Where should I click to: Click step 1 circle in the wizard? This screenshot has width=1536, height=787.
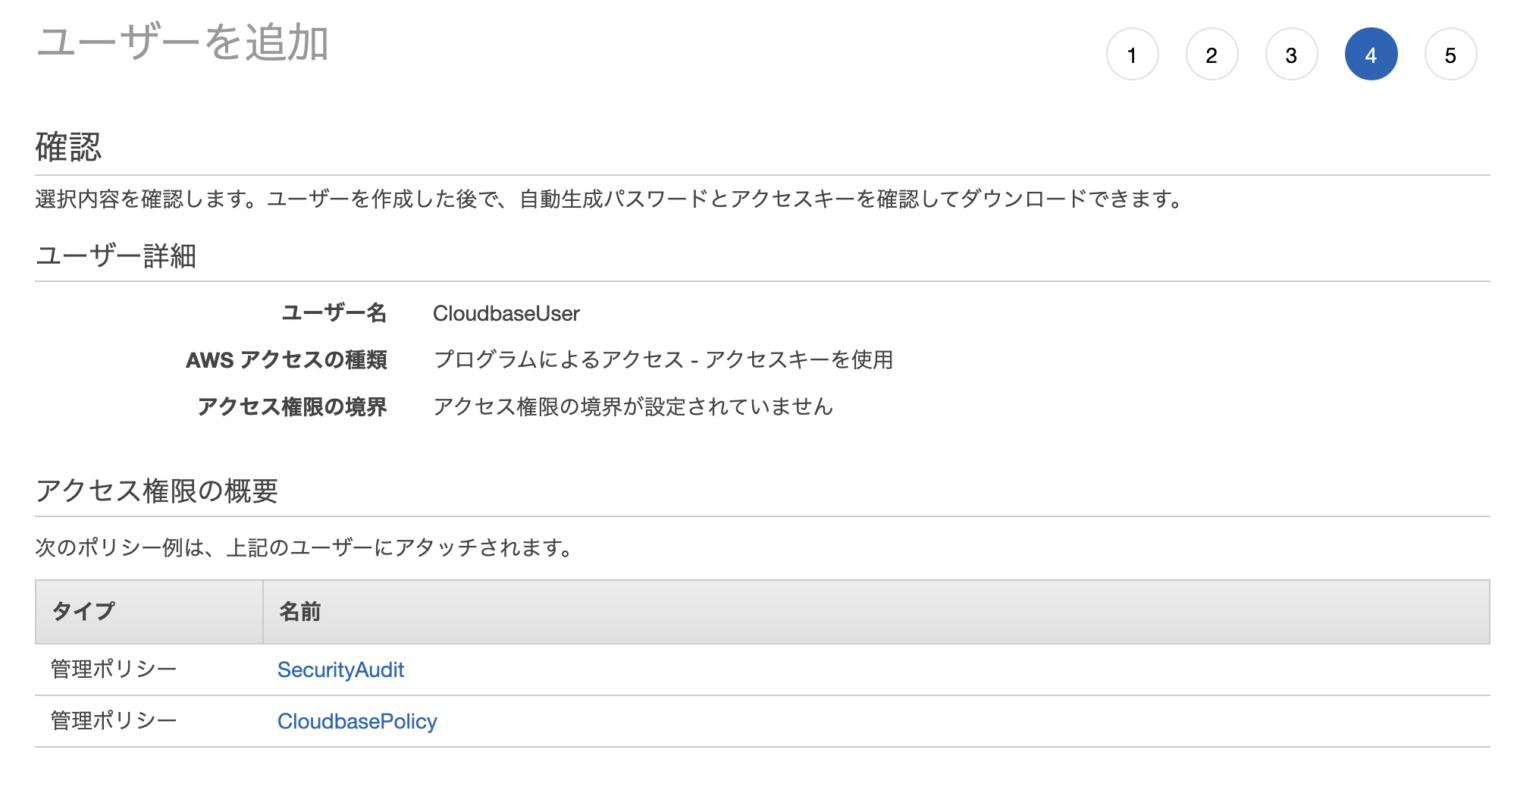pyautogui.click(x=1132, y=54)
